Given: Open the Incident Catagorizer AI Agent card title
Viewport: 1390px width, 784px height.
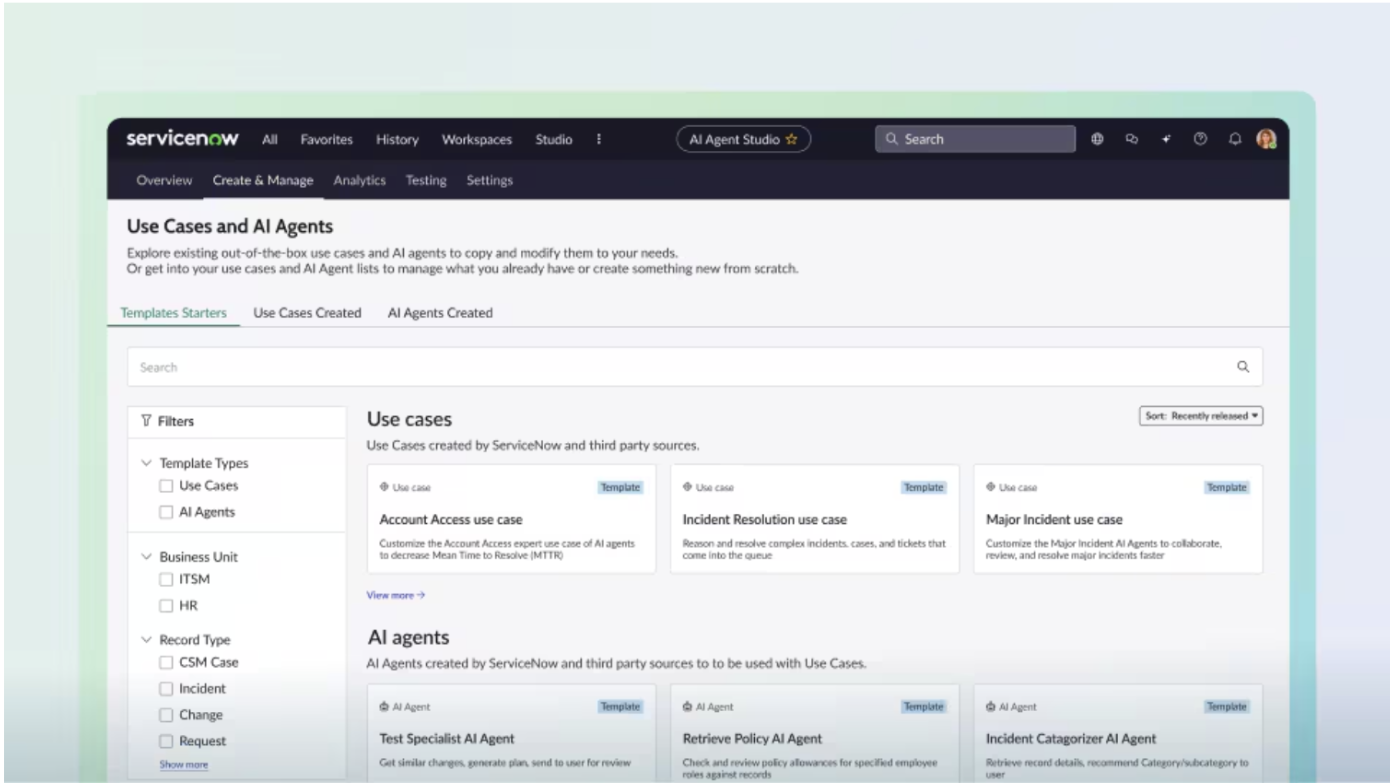Looking at the screenshot, I should click(1071, 739).
